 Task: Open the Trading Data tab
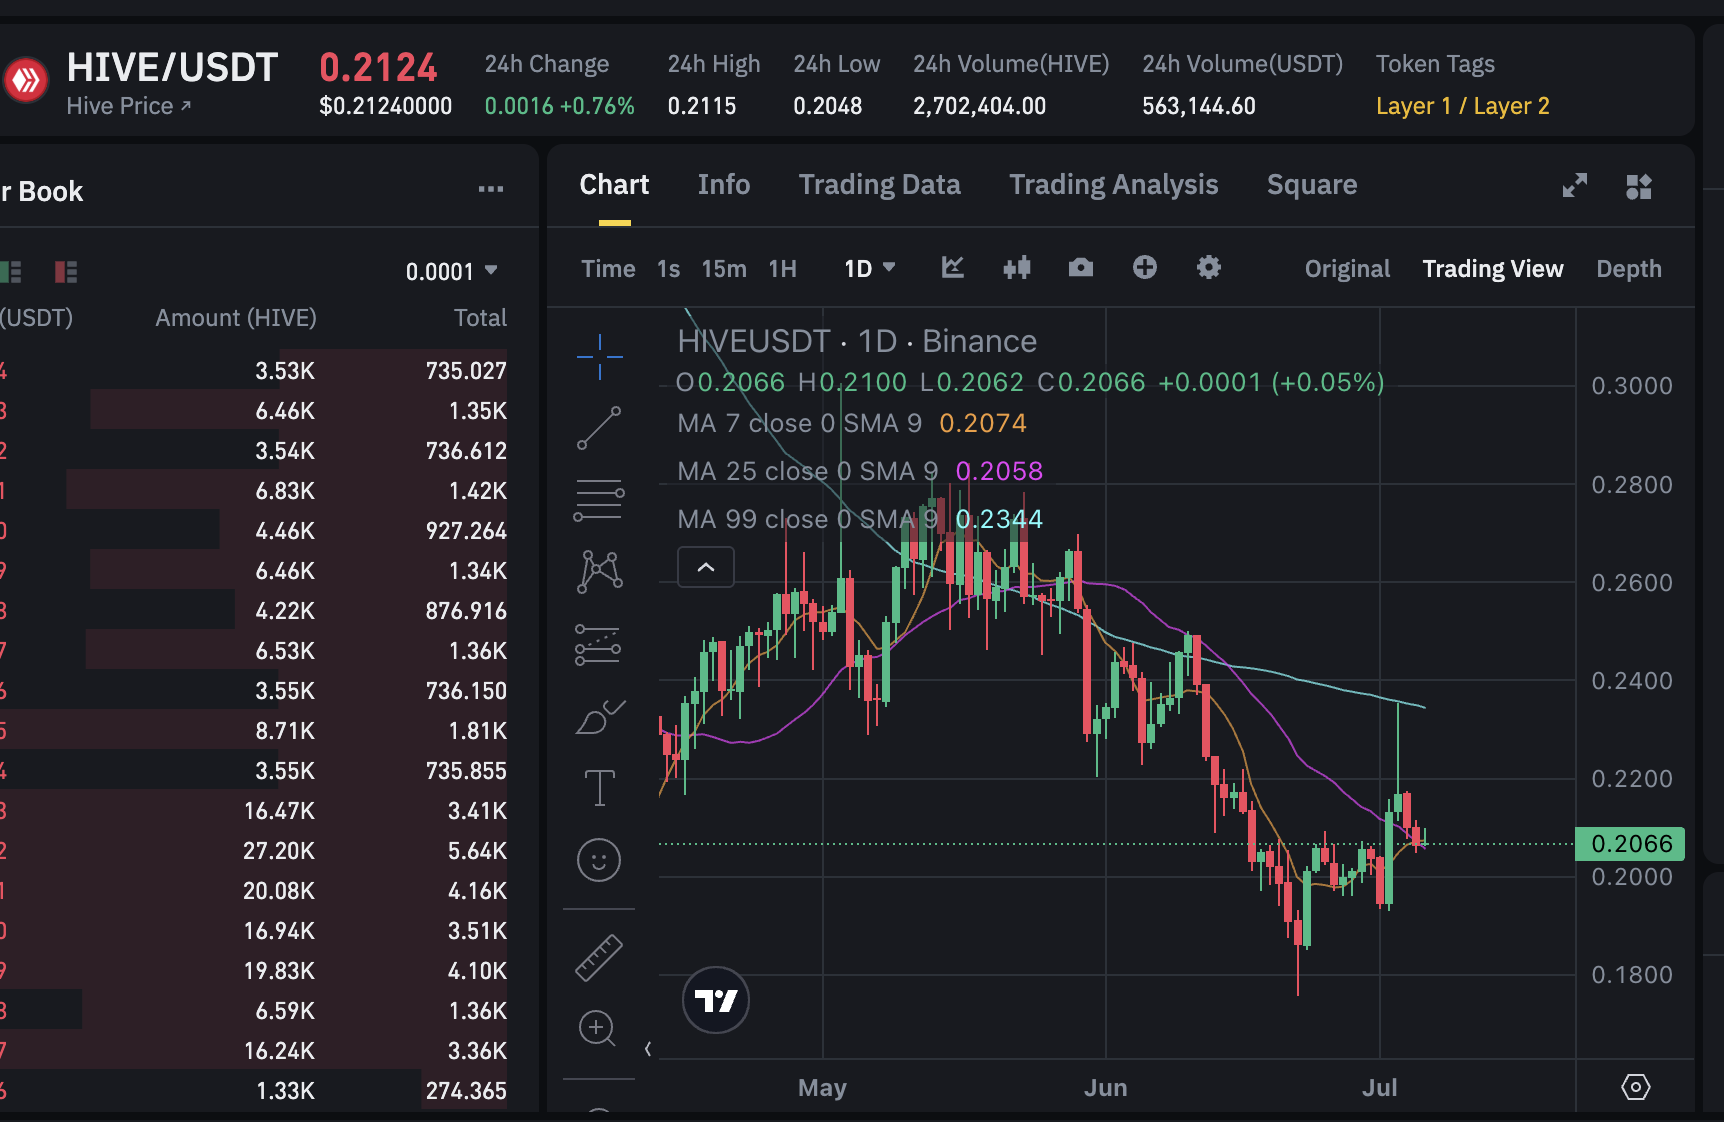coord(879,185)
